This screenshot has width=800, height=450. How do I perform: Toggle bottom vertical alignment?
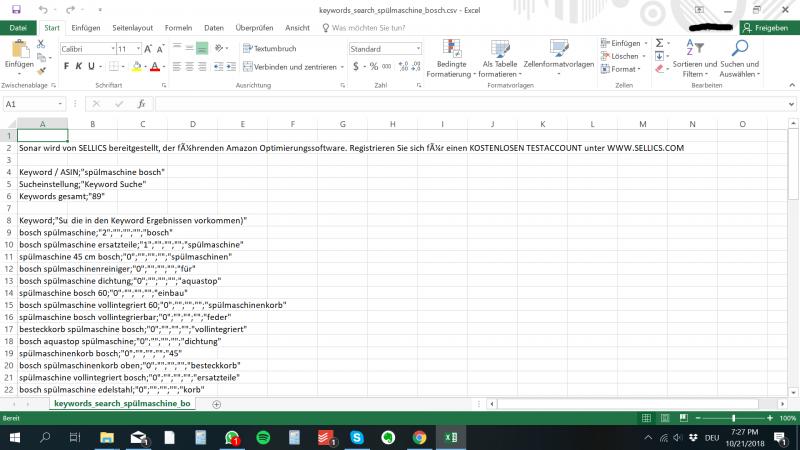(x=202, y=48)
